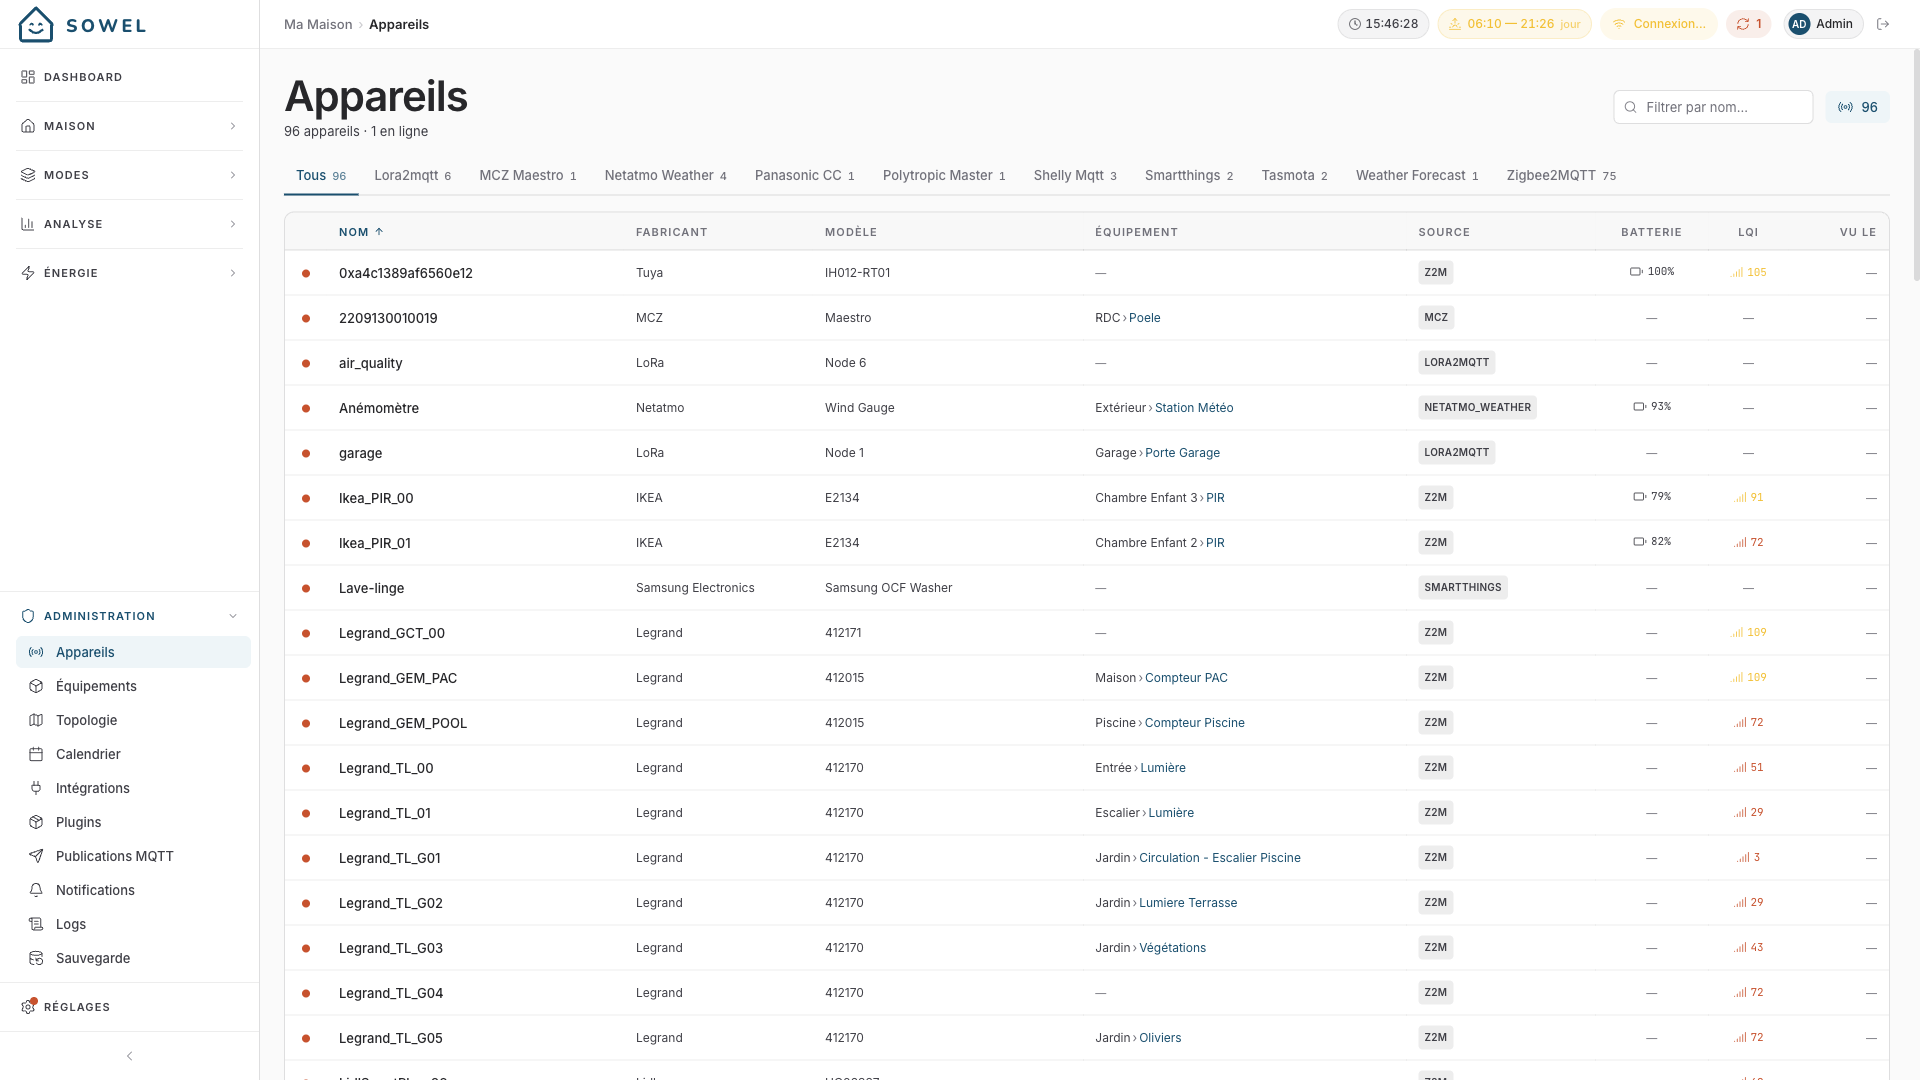The image size is (1920, 1080).
Task: Click the Topologie map icon
Action: pyautogui.click(x=36, y=720)
